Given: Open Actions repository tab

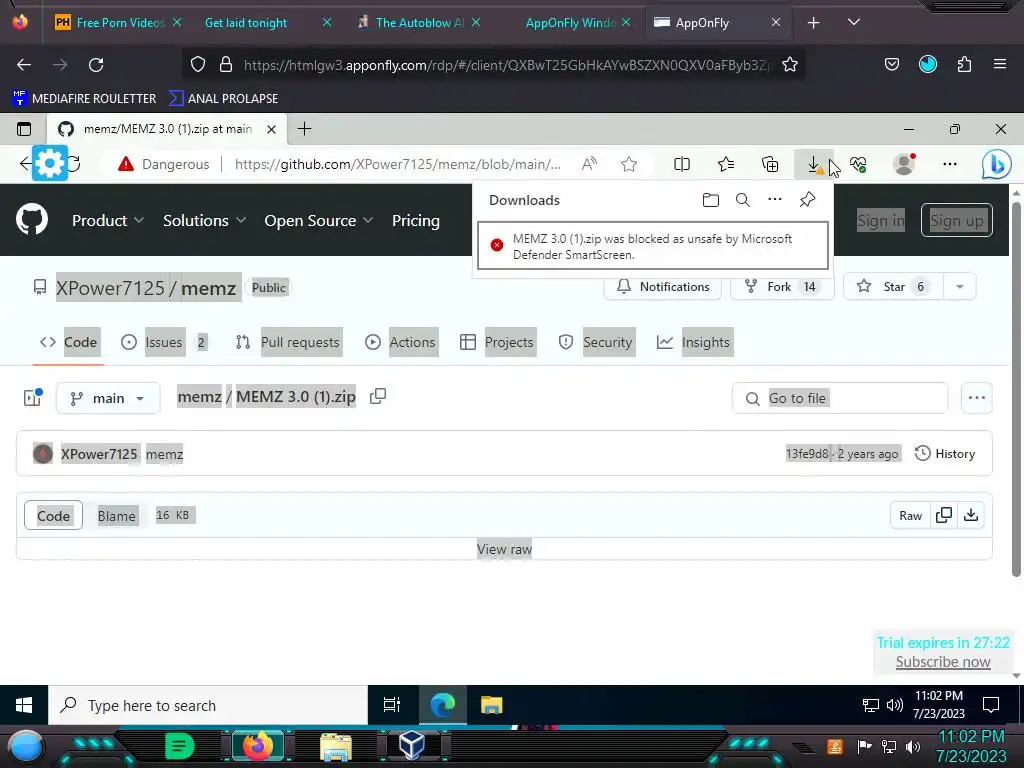Looking at the screenshot, I should coord(401,342).
